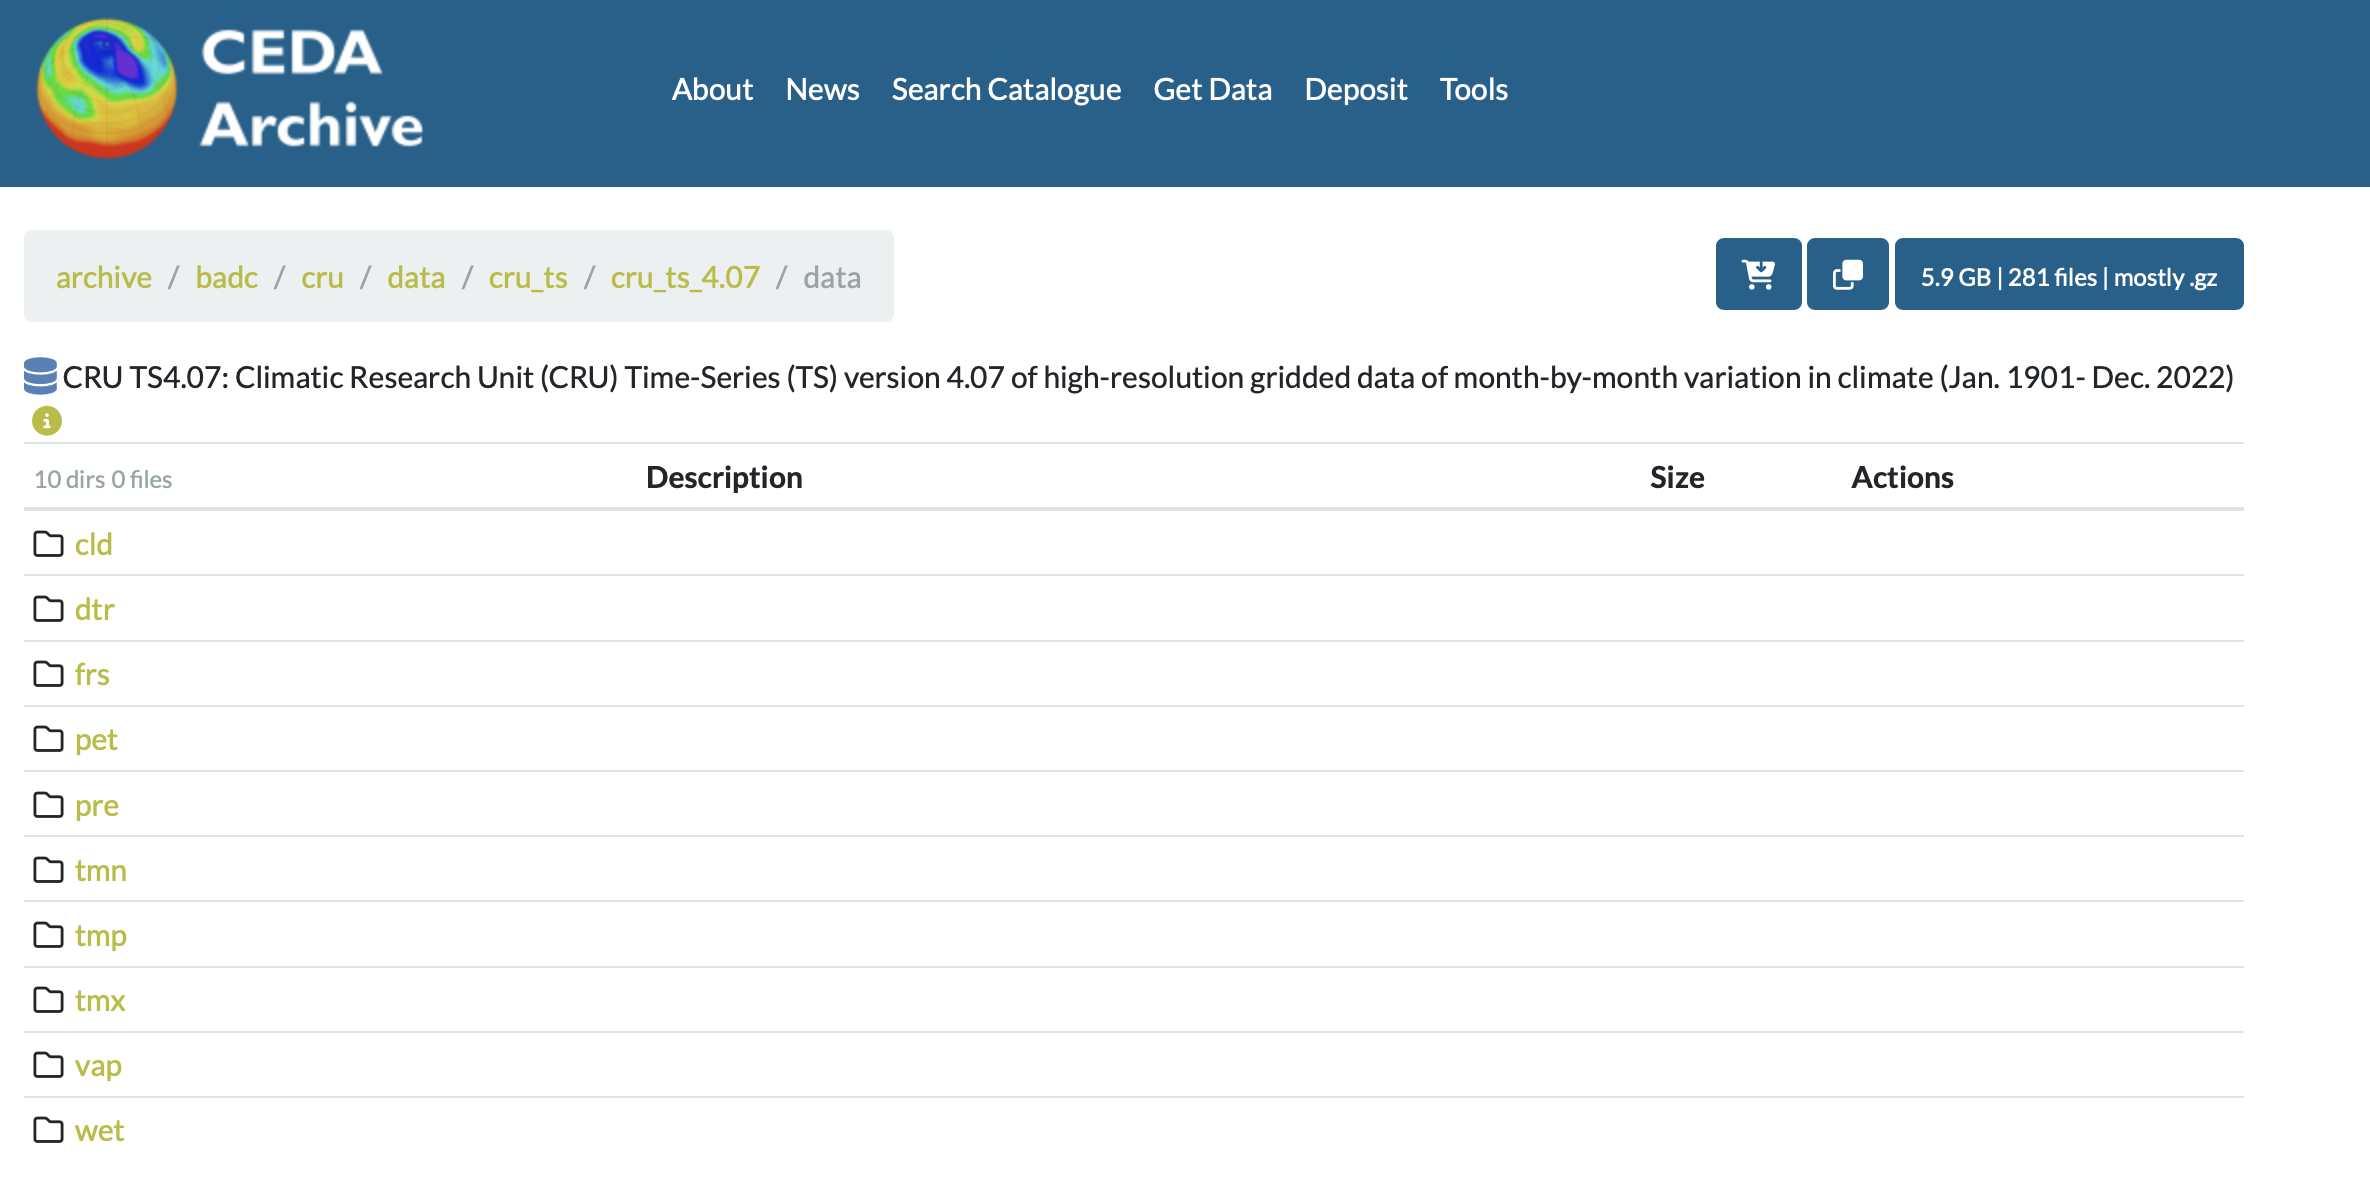This screenshot has height=1188, width=2370.
Task: Click the database icon beside CRU TS4.07 title
Action: click(x=41, y=377)
